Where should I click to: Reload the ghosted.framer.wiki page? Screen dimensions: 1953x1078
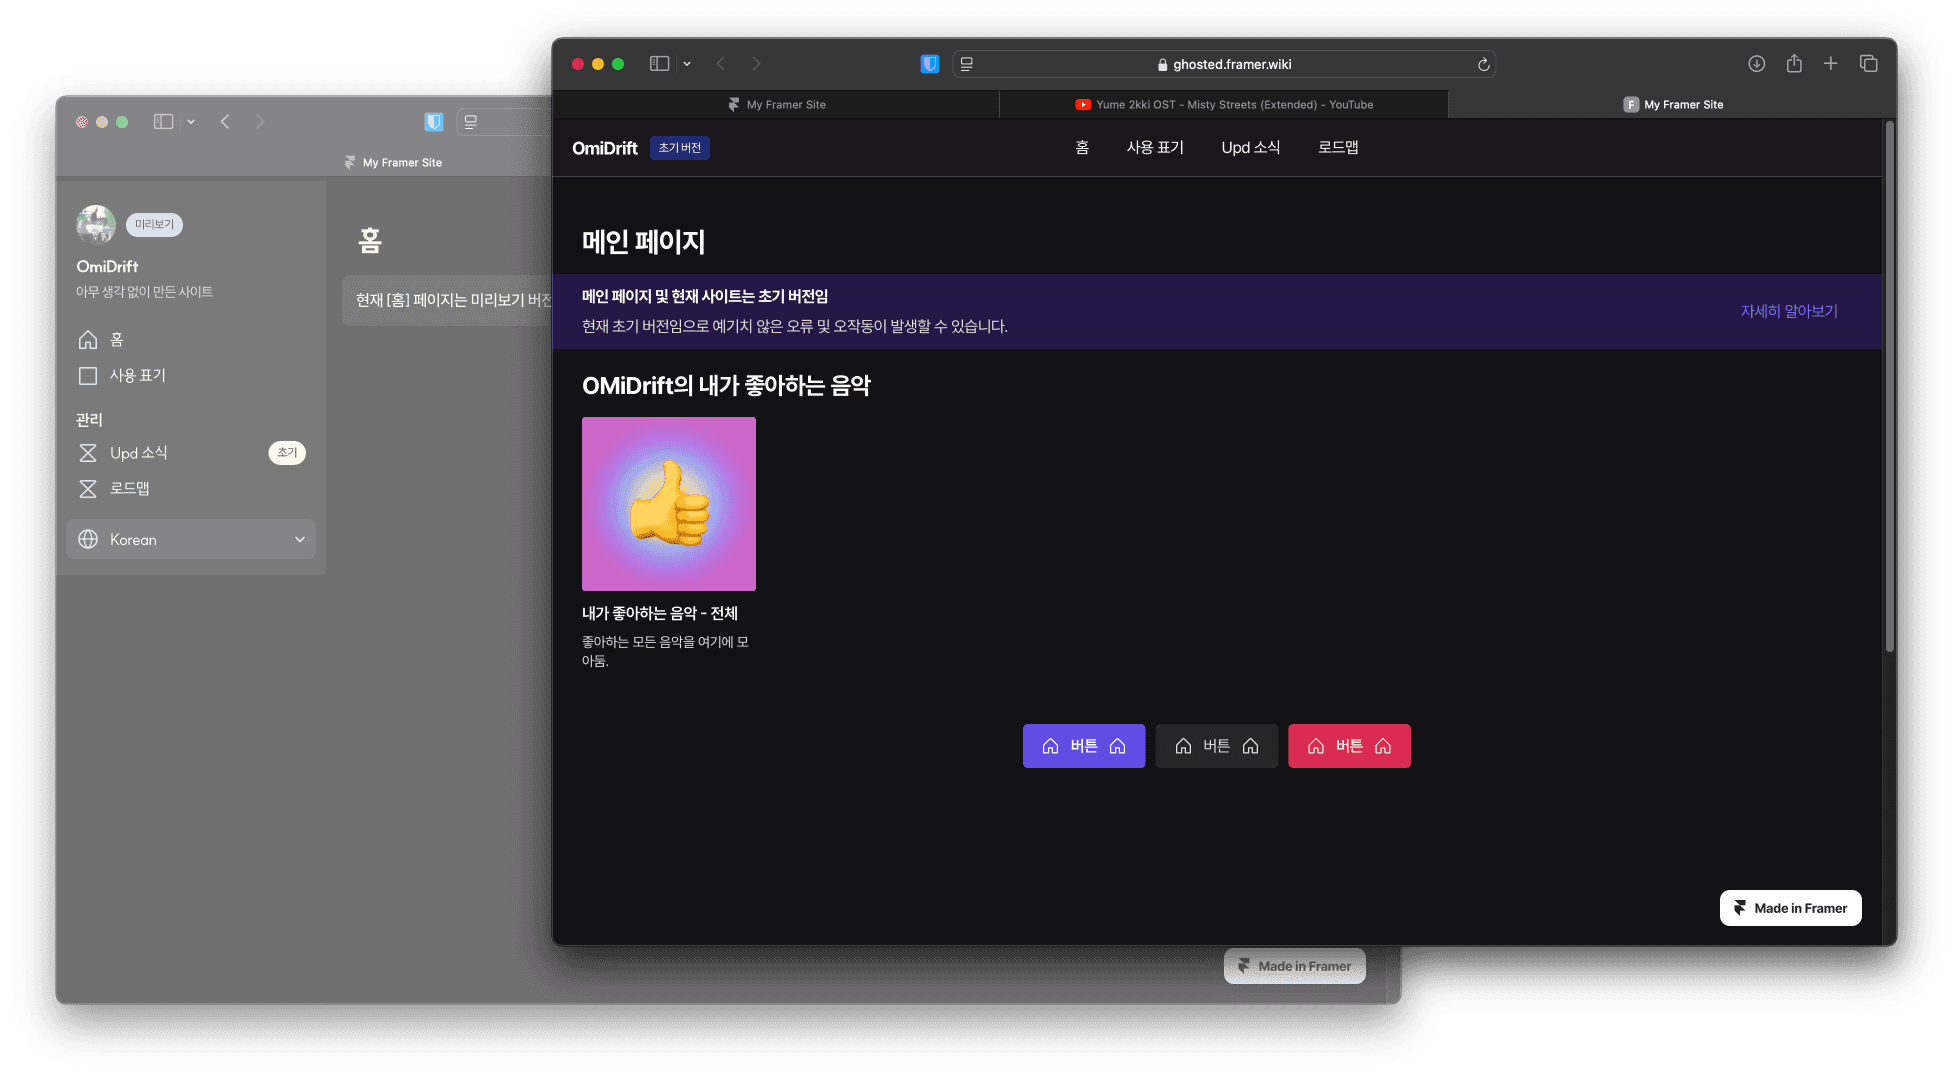pyautogui.click(x=1484, y=64)
